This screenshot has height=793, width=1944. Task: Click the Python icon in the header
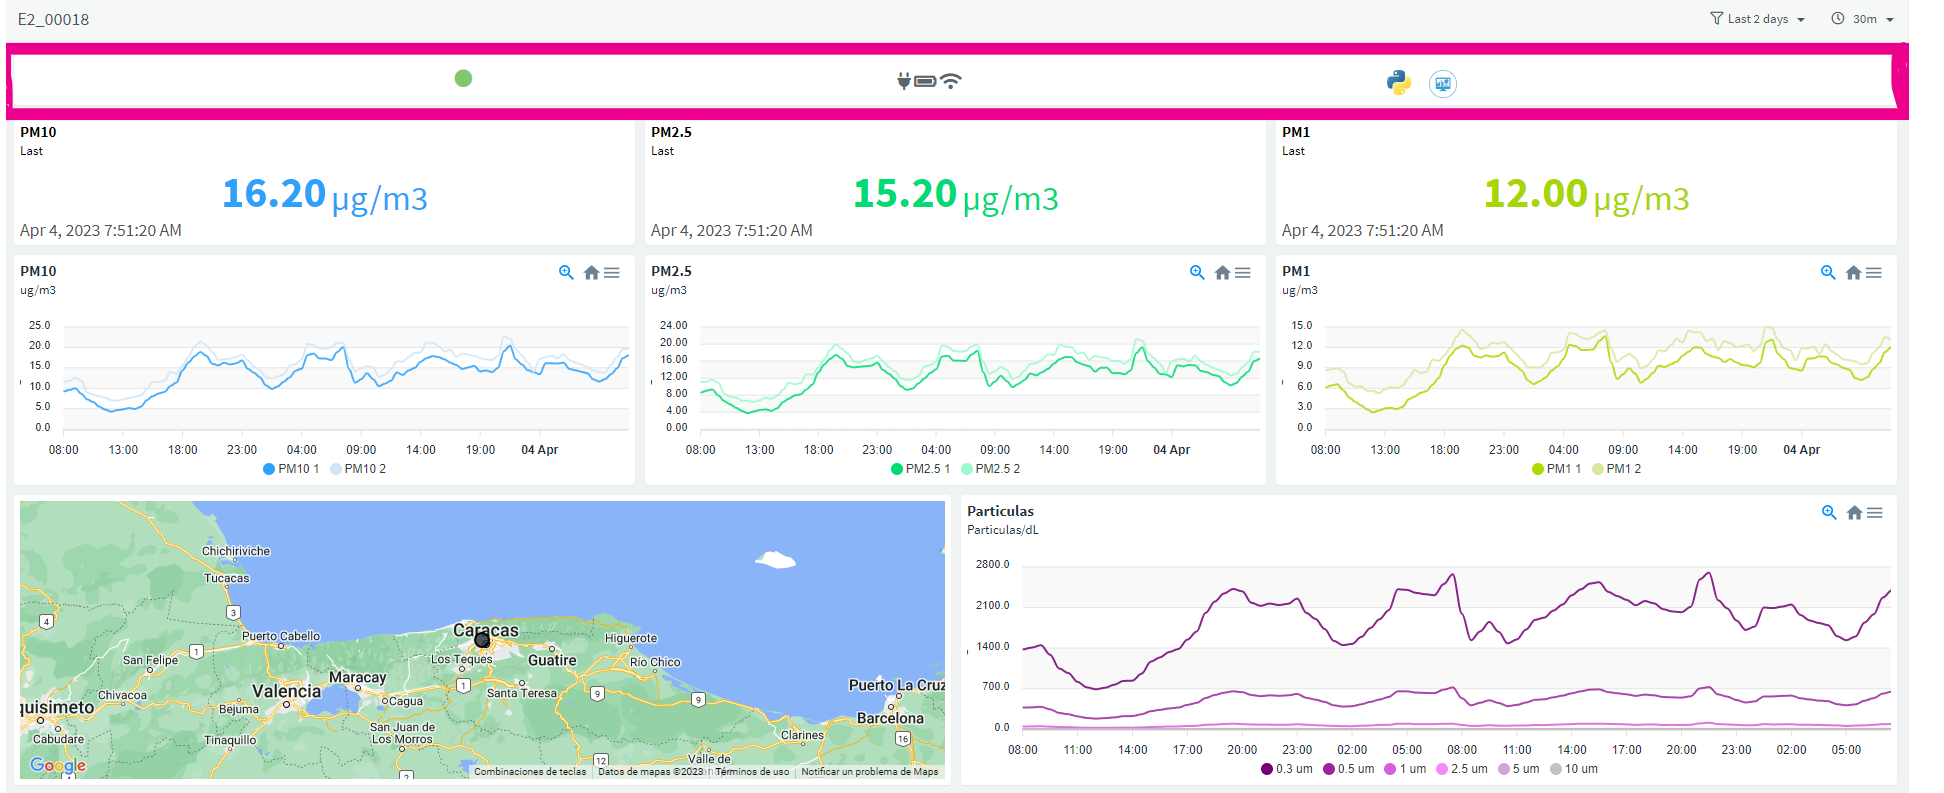[x=1399, y=82]
